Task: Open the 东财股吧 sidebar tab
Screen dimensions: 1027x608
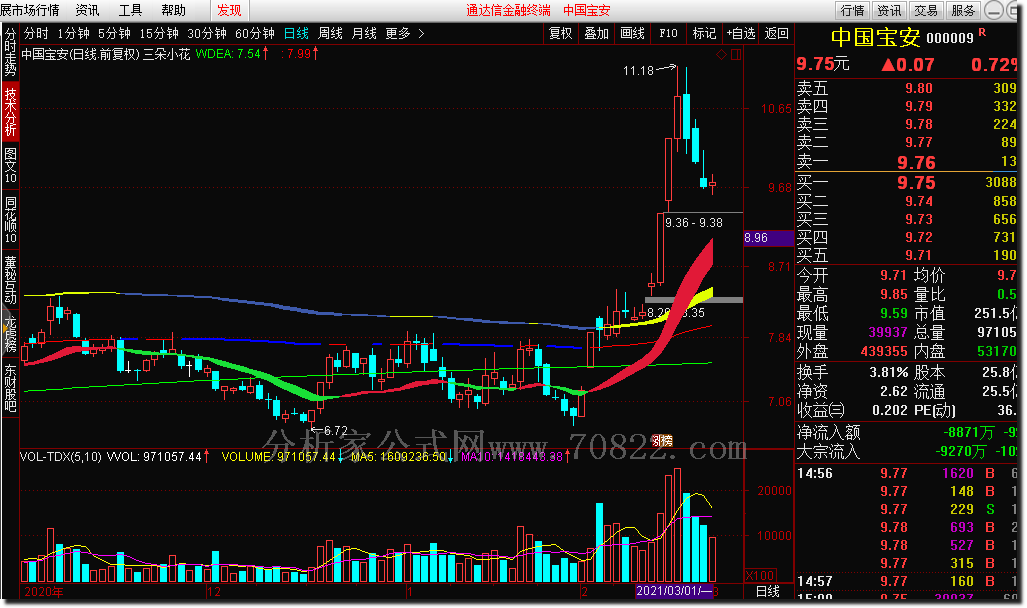Action: [x=10, y=387]
